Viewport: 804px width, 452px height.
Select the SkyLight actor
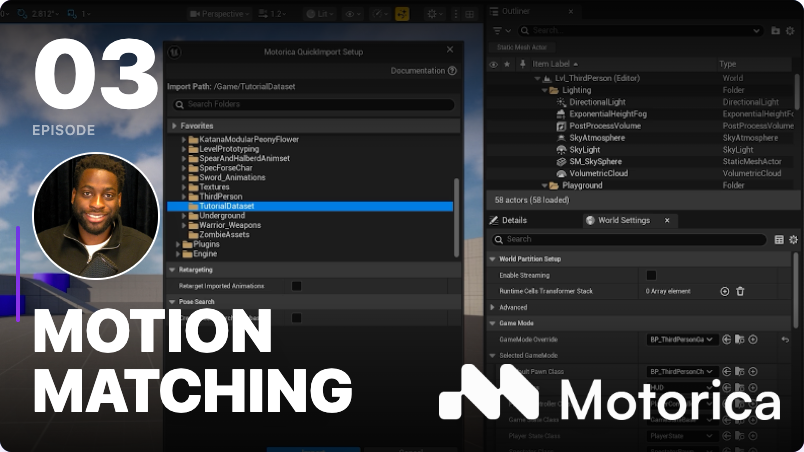click(585, 150)
